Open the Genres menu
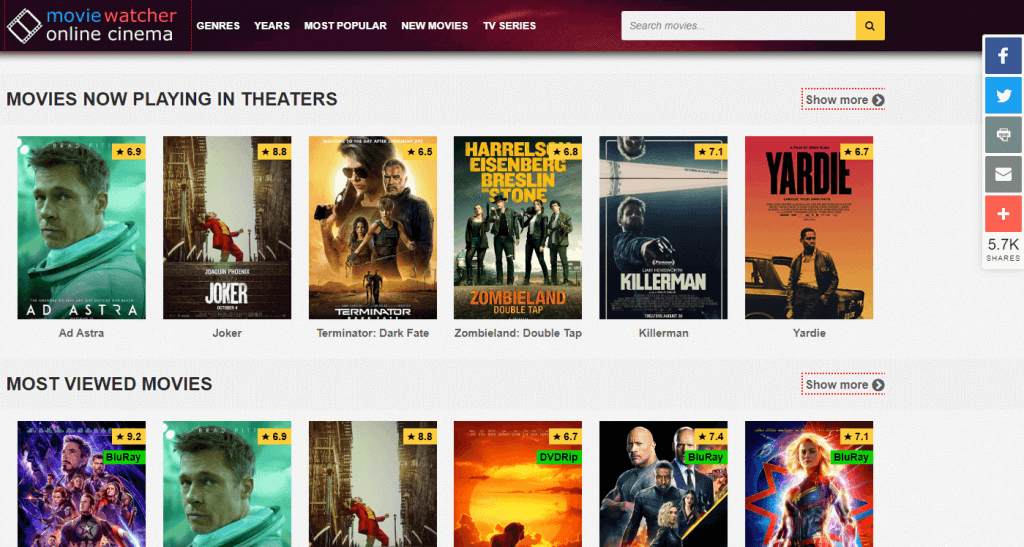Screen dimensions: 1024x547 (x=218, y=25)
